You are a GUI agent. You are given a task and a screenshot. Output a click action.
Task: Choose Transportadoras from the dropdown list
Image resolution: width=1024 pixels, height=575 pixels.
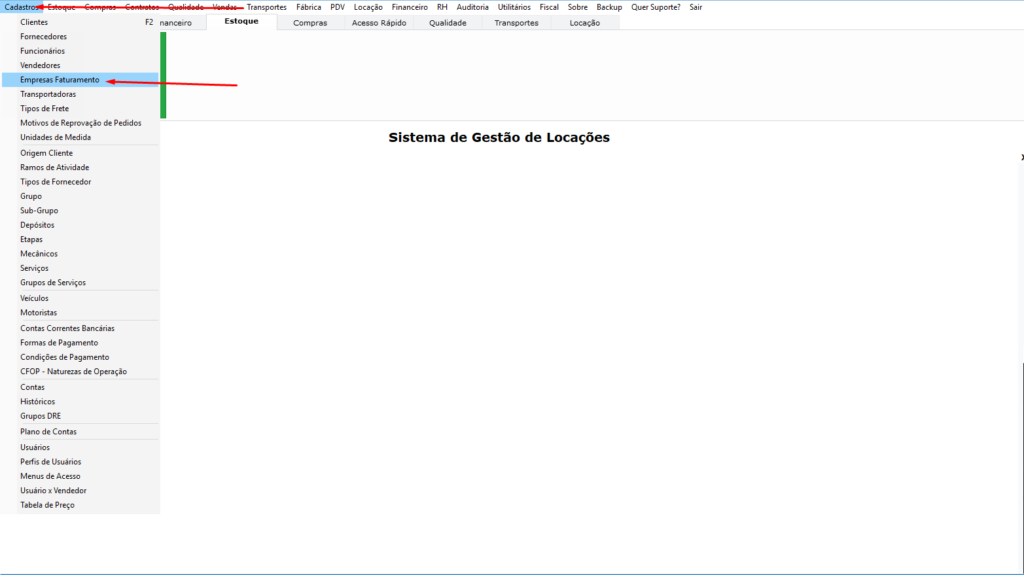[x=48, y=94]
